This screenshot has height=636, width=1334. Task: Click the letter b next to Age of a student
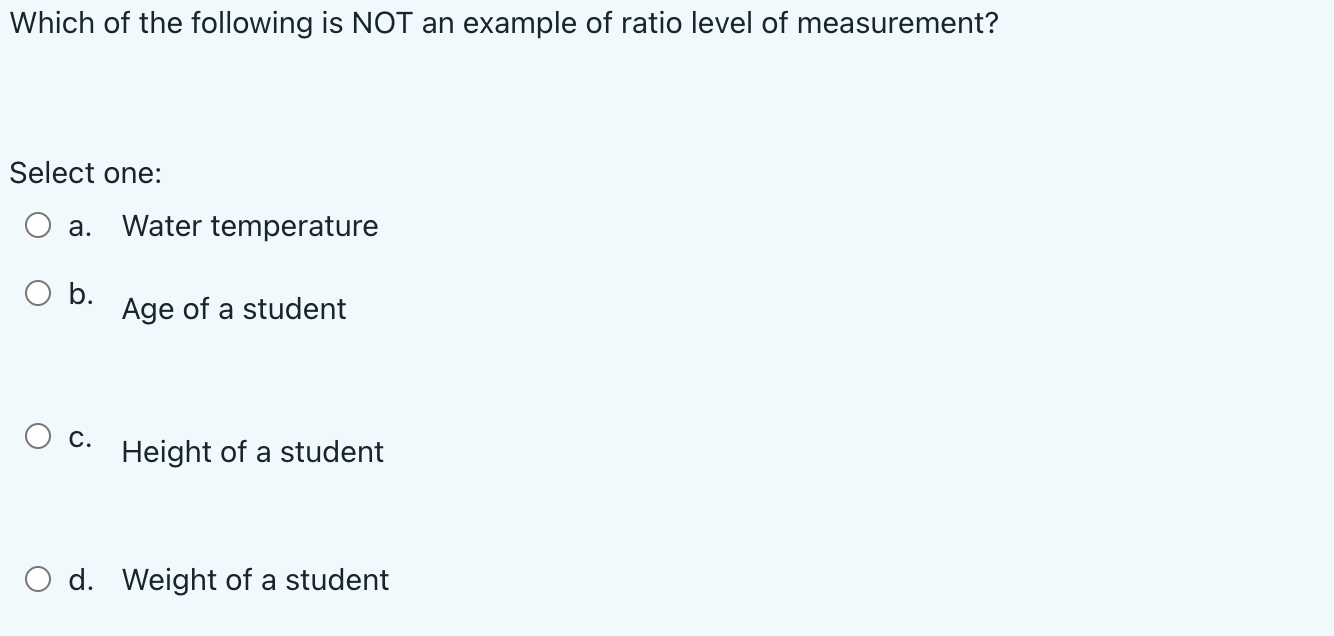80,292
